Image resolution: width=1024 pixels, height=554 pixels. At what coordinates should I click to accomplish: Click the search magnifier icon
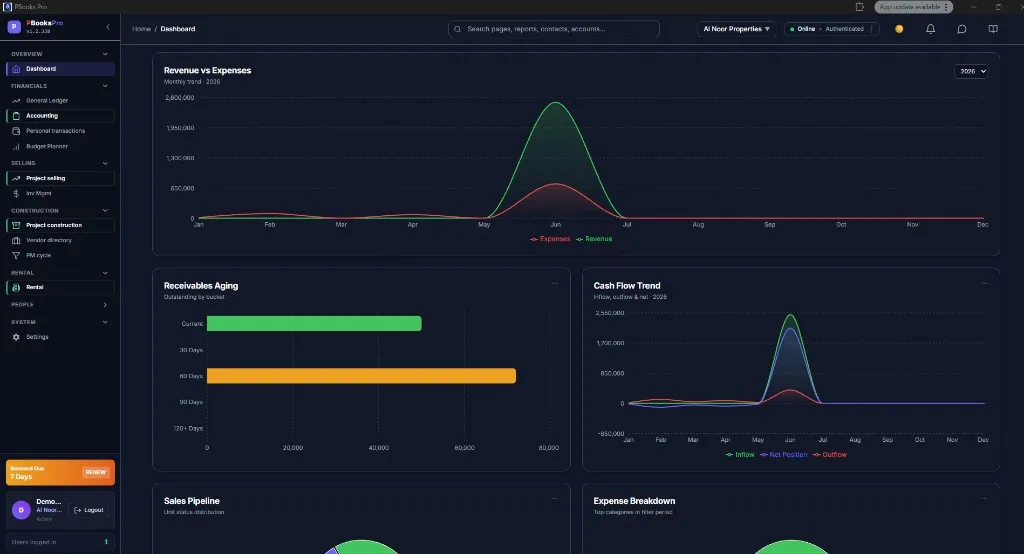tap(457, 29)
